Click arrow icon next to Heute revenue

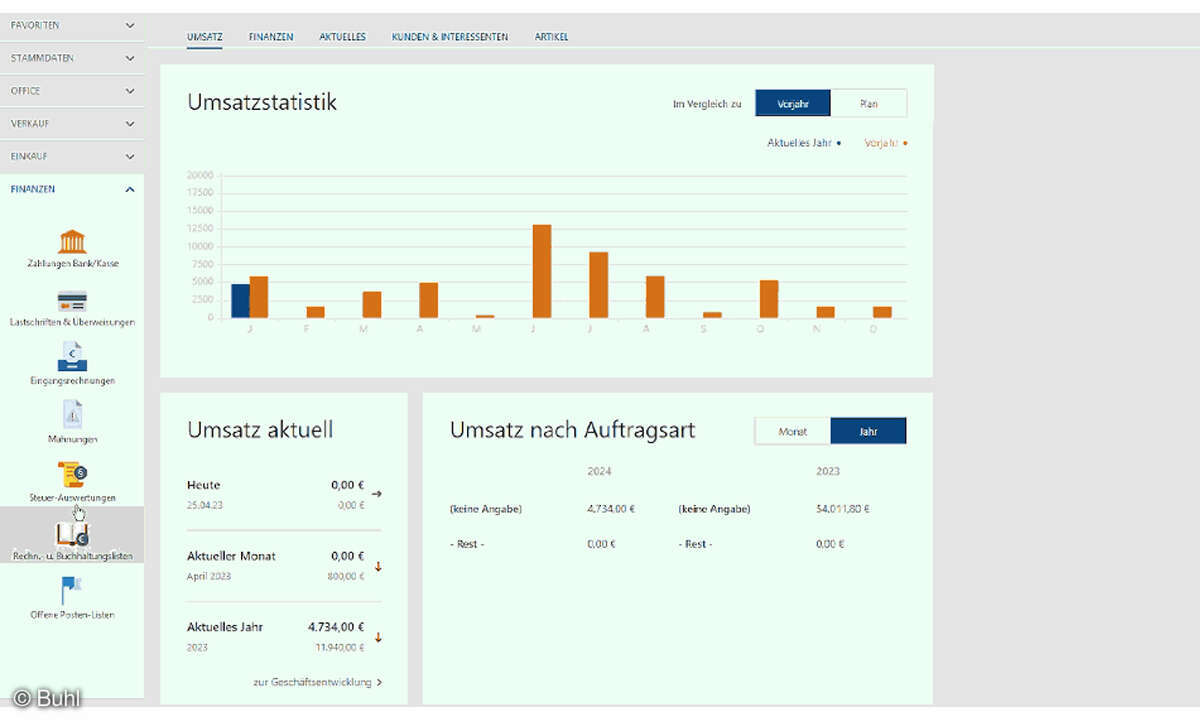point(377,493)
